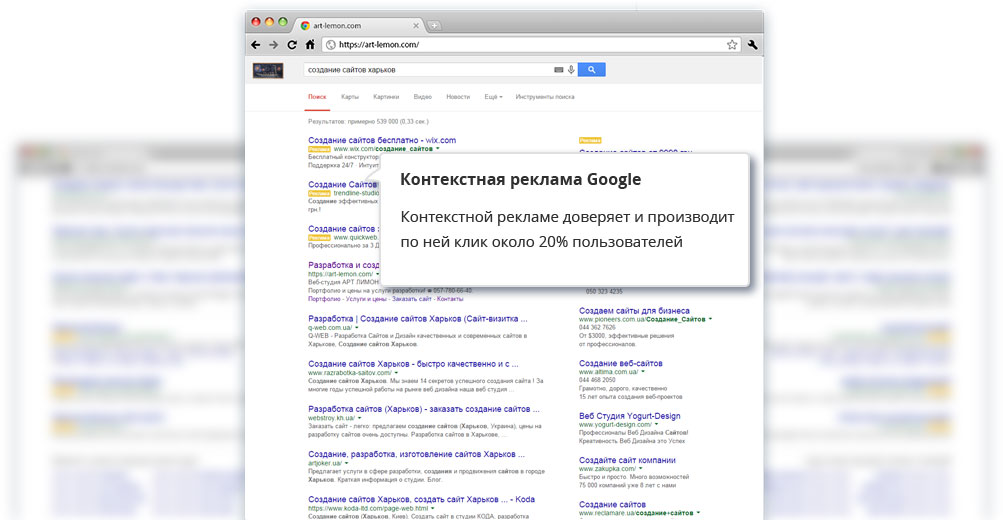Open 'Создание сайтов бесплатно - wix.com' result

pyautogui.click(x=382, y=140)
